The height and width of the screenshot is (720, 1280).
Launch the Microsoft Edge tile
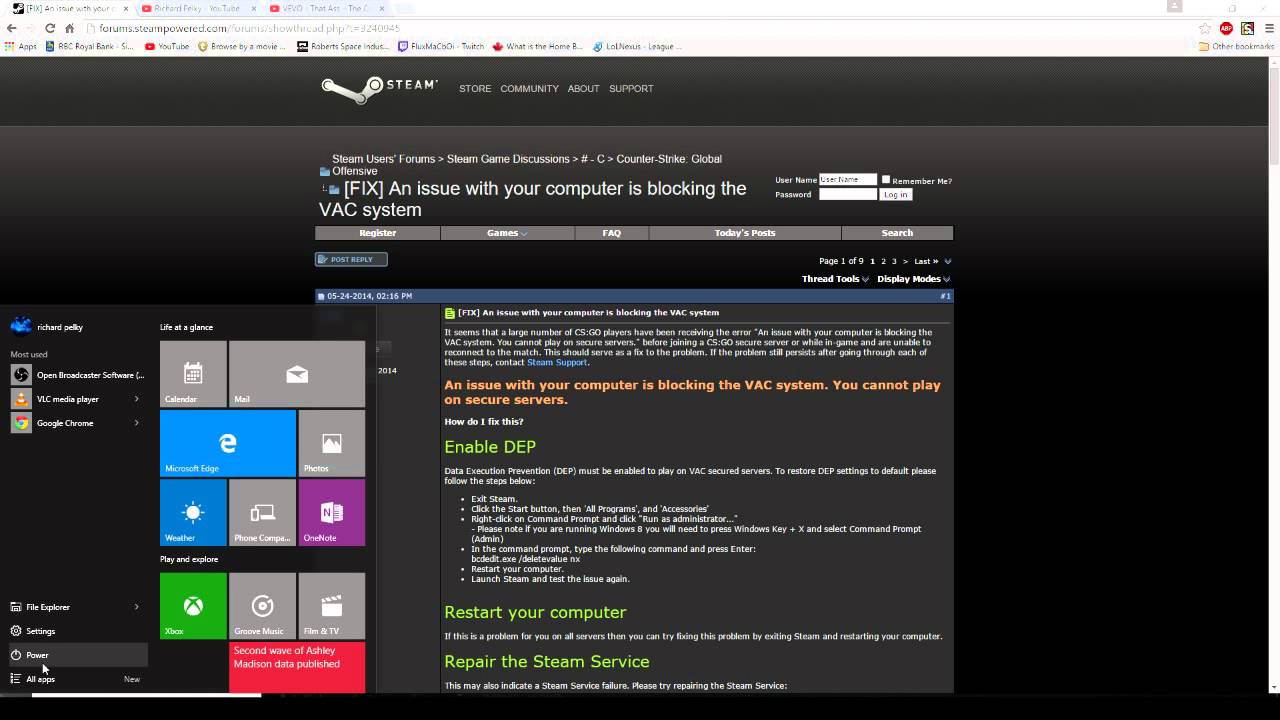point(228,442)
